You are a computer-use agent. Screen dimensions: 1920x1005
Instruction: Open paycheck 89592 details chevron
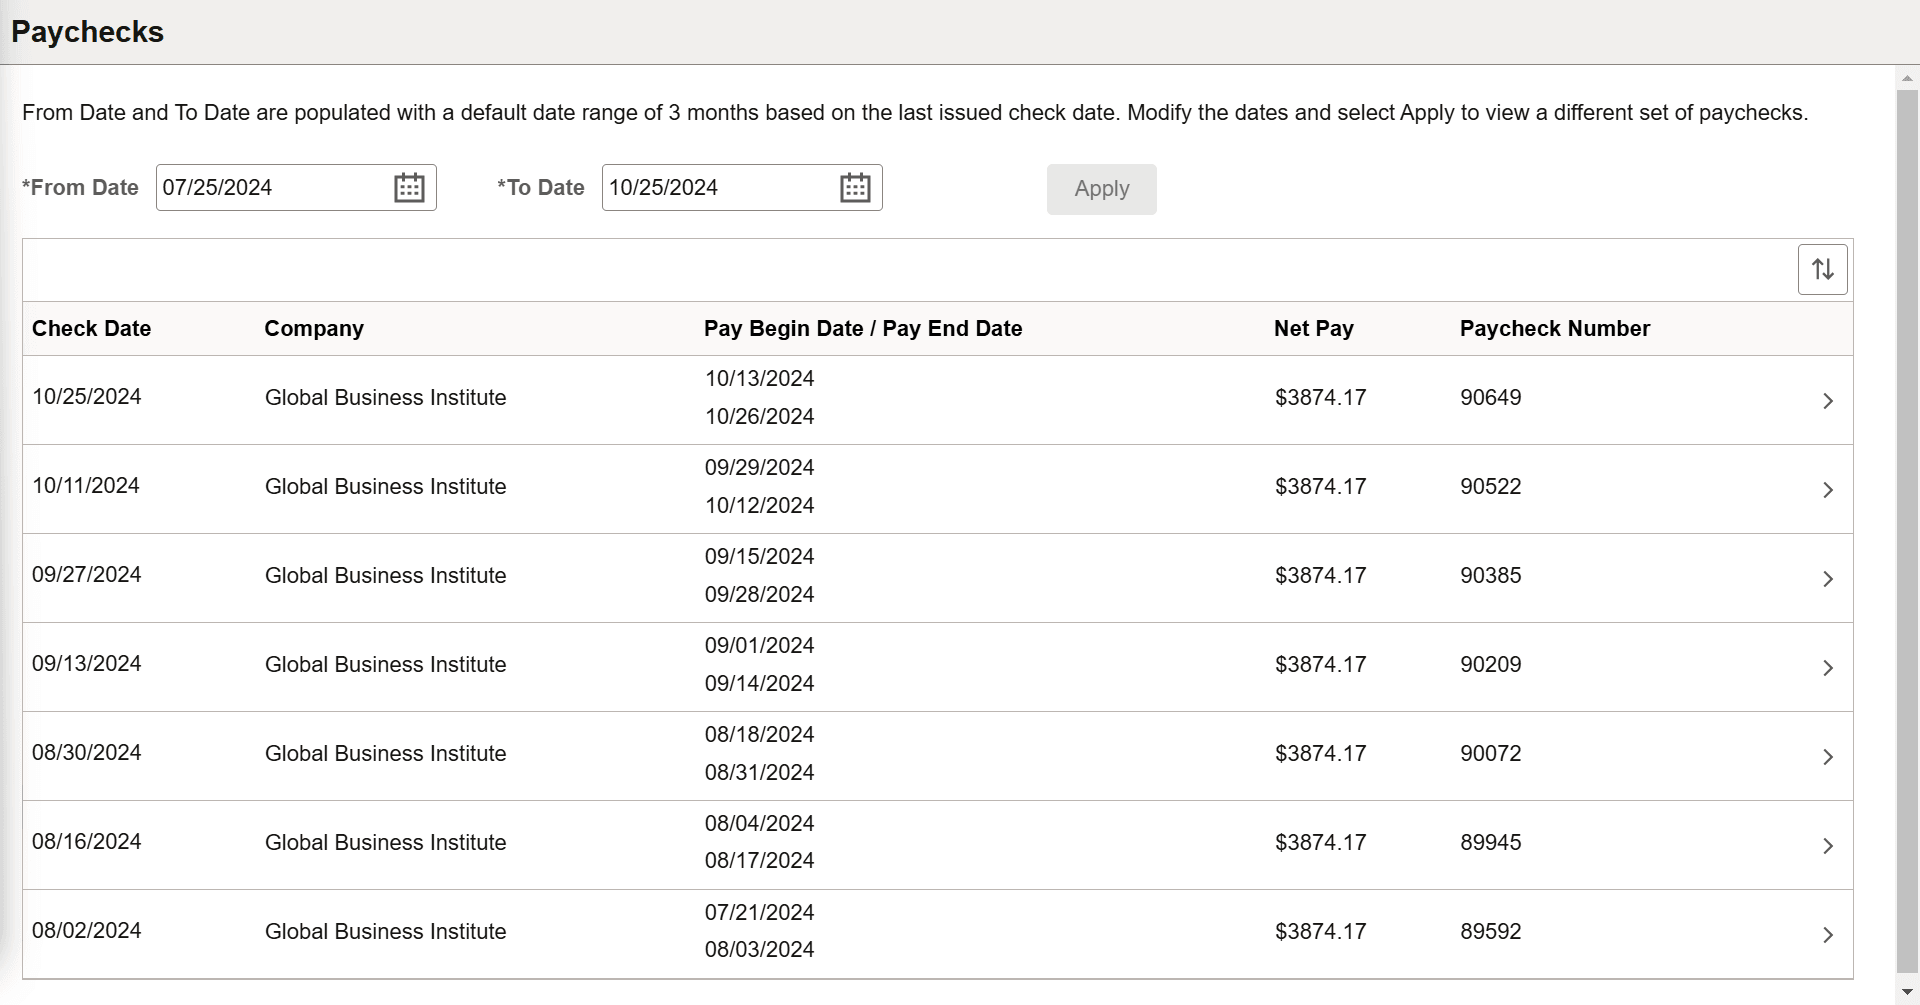[x=1827, y=935]
